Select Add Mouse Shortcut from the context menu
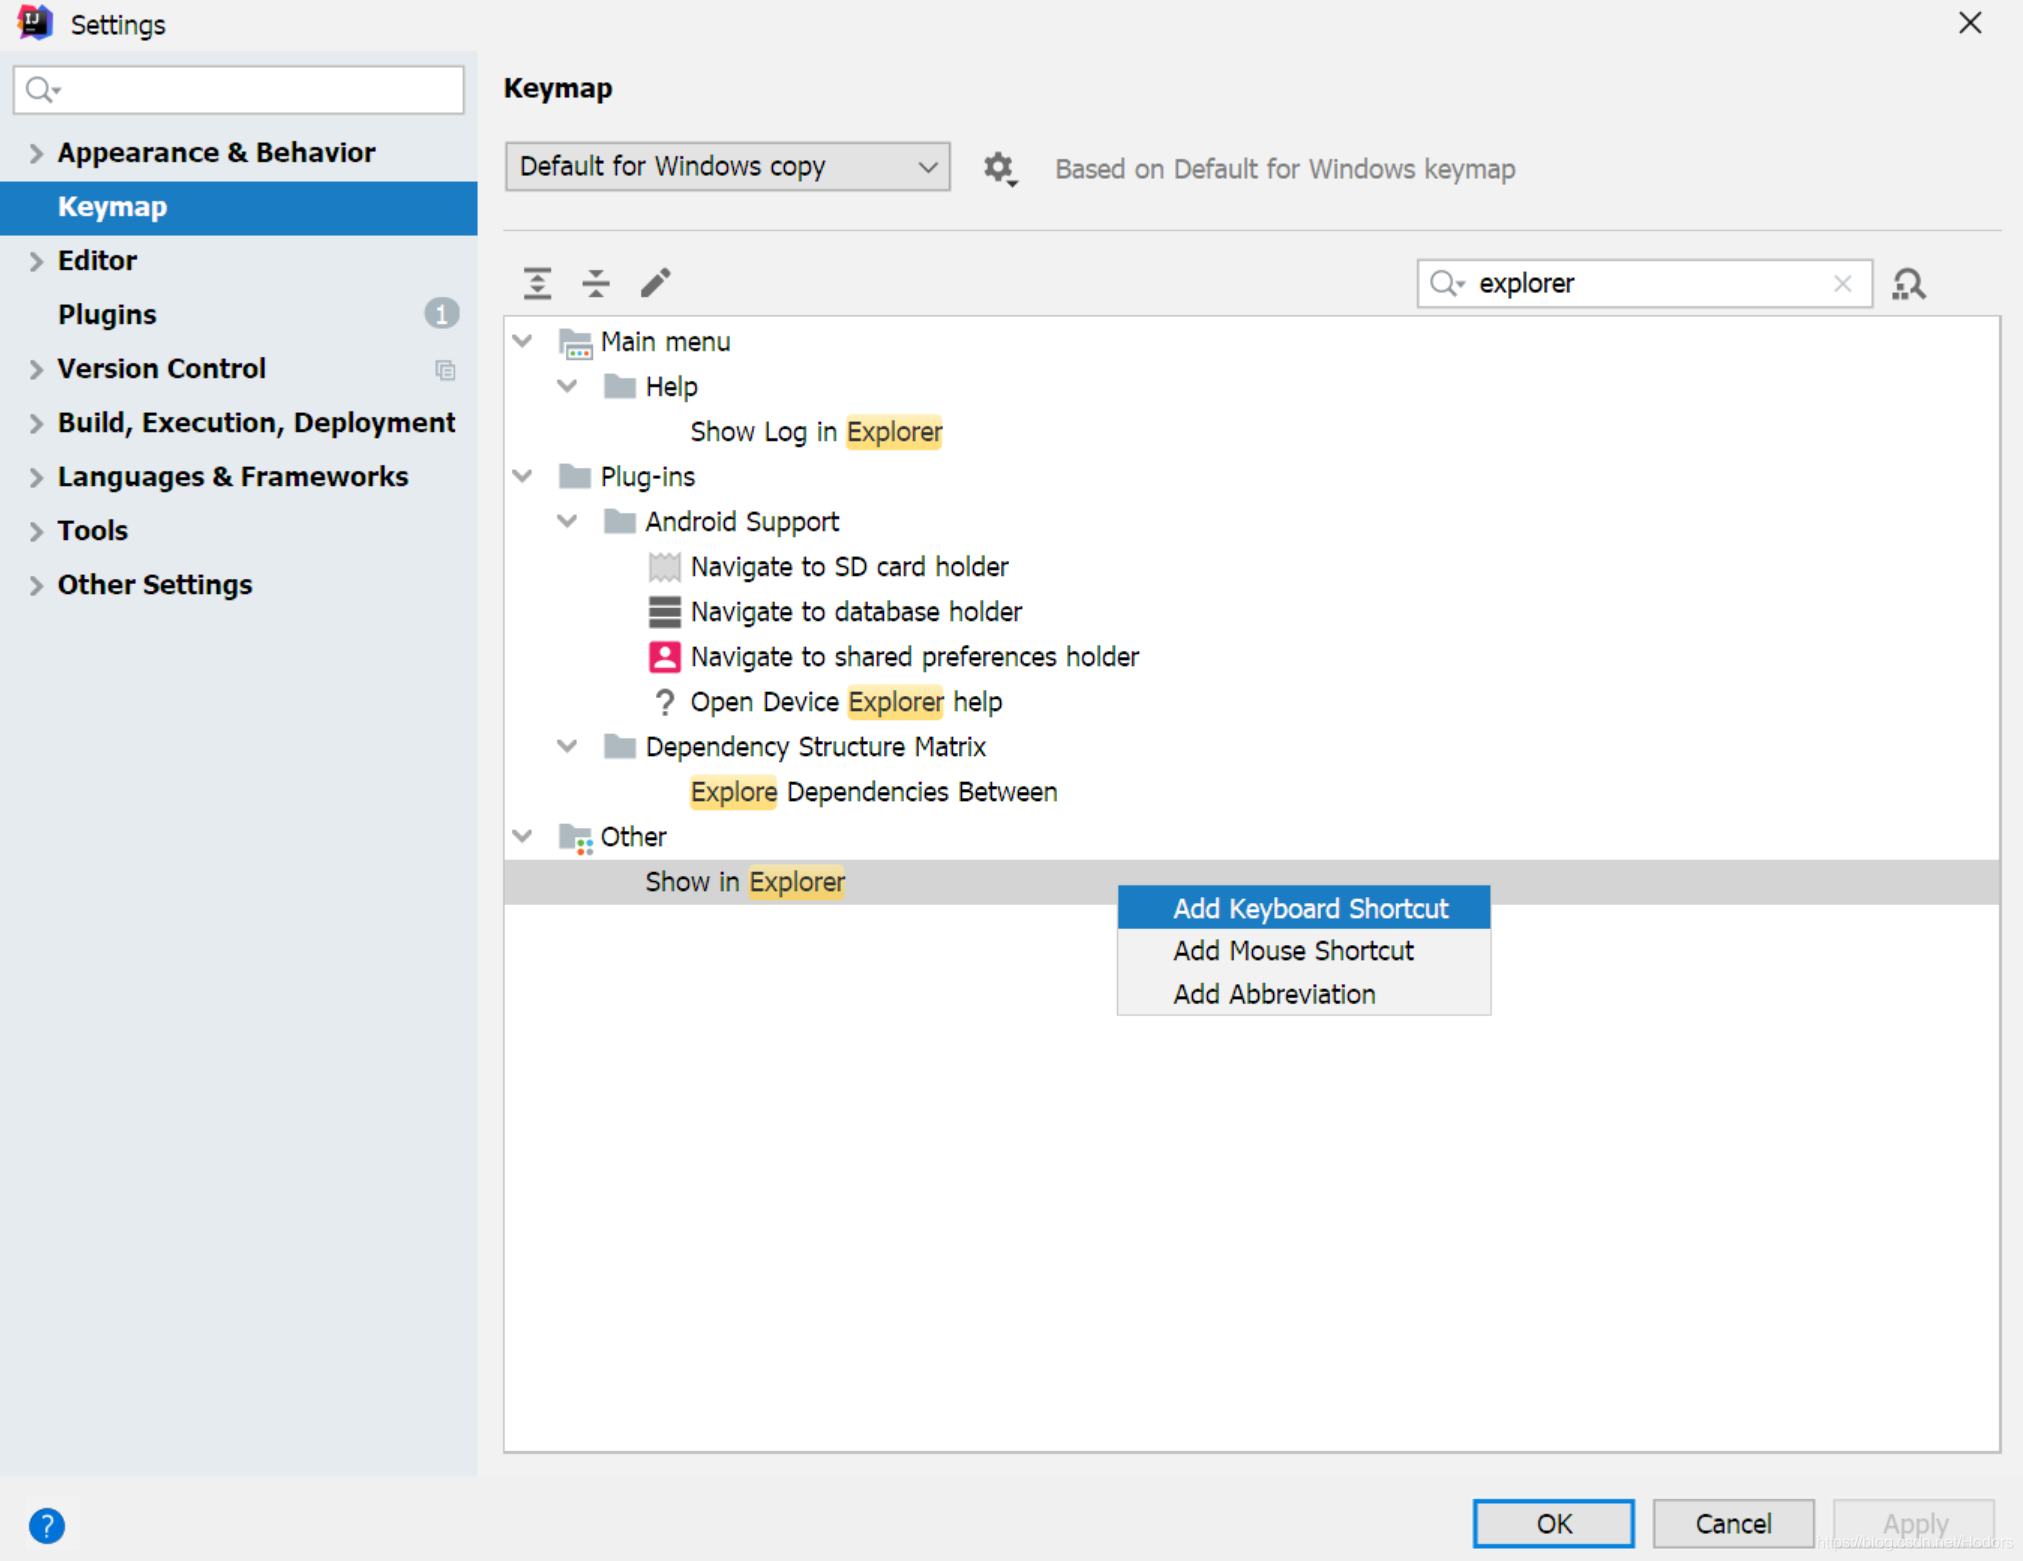2023x1561 pixels. coord(1293,950)
